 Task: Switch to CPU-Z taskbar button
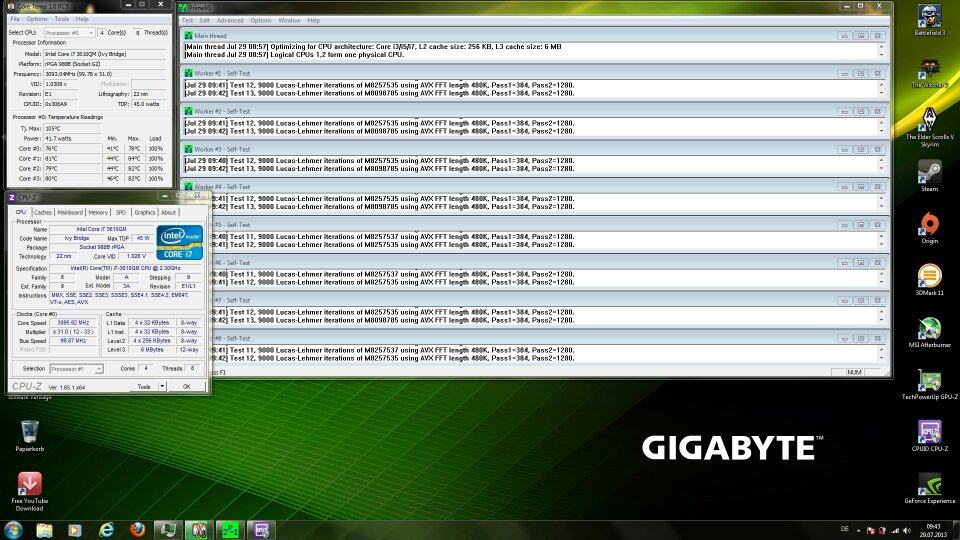click(261, 530)
